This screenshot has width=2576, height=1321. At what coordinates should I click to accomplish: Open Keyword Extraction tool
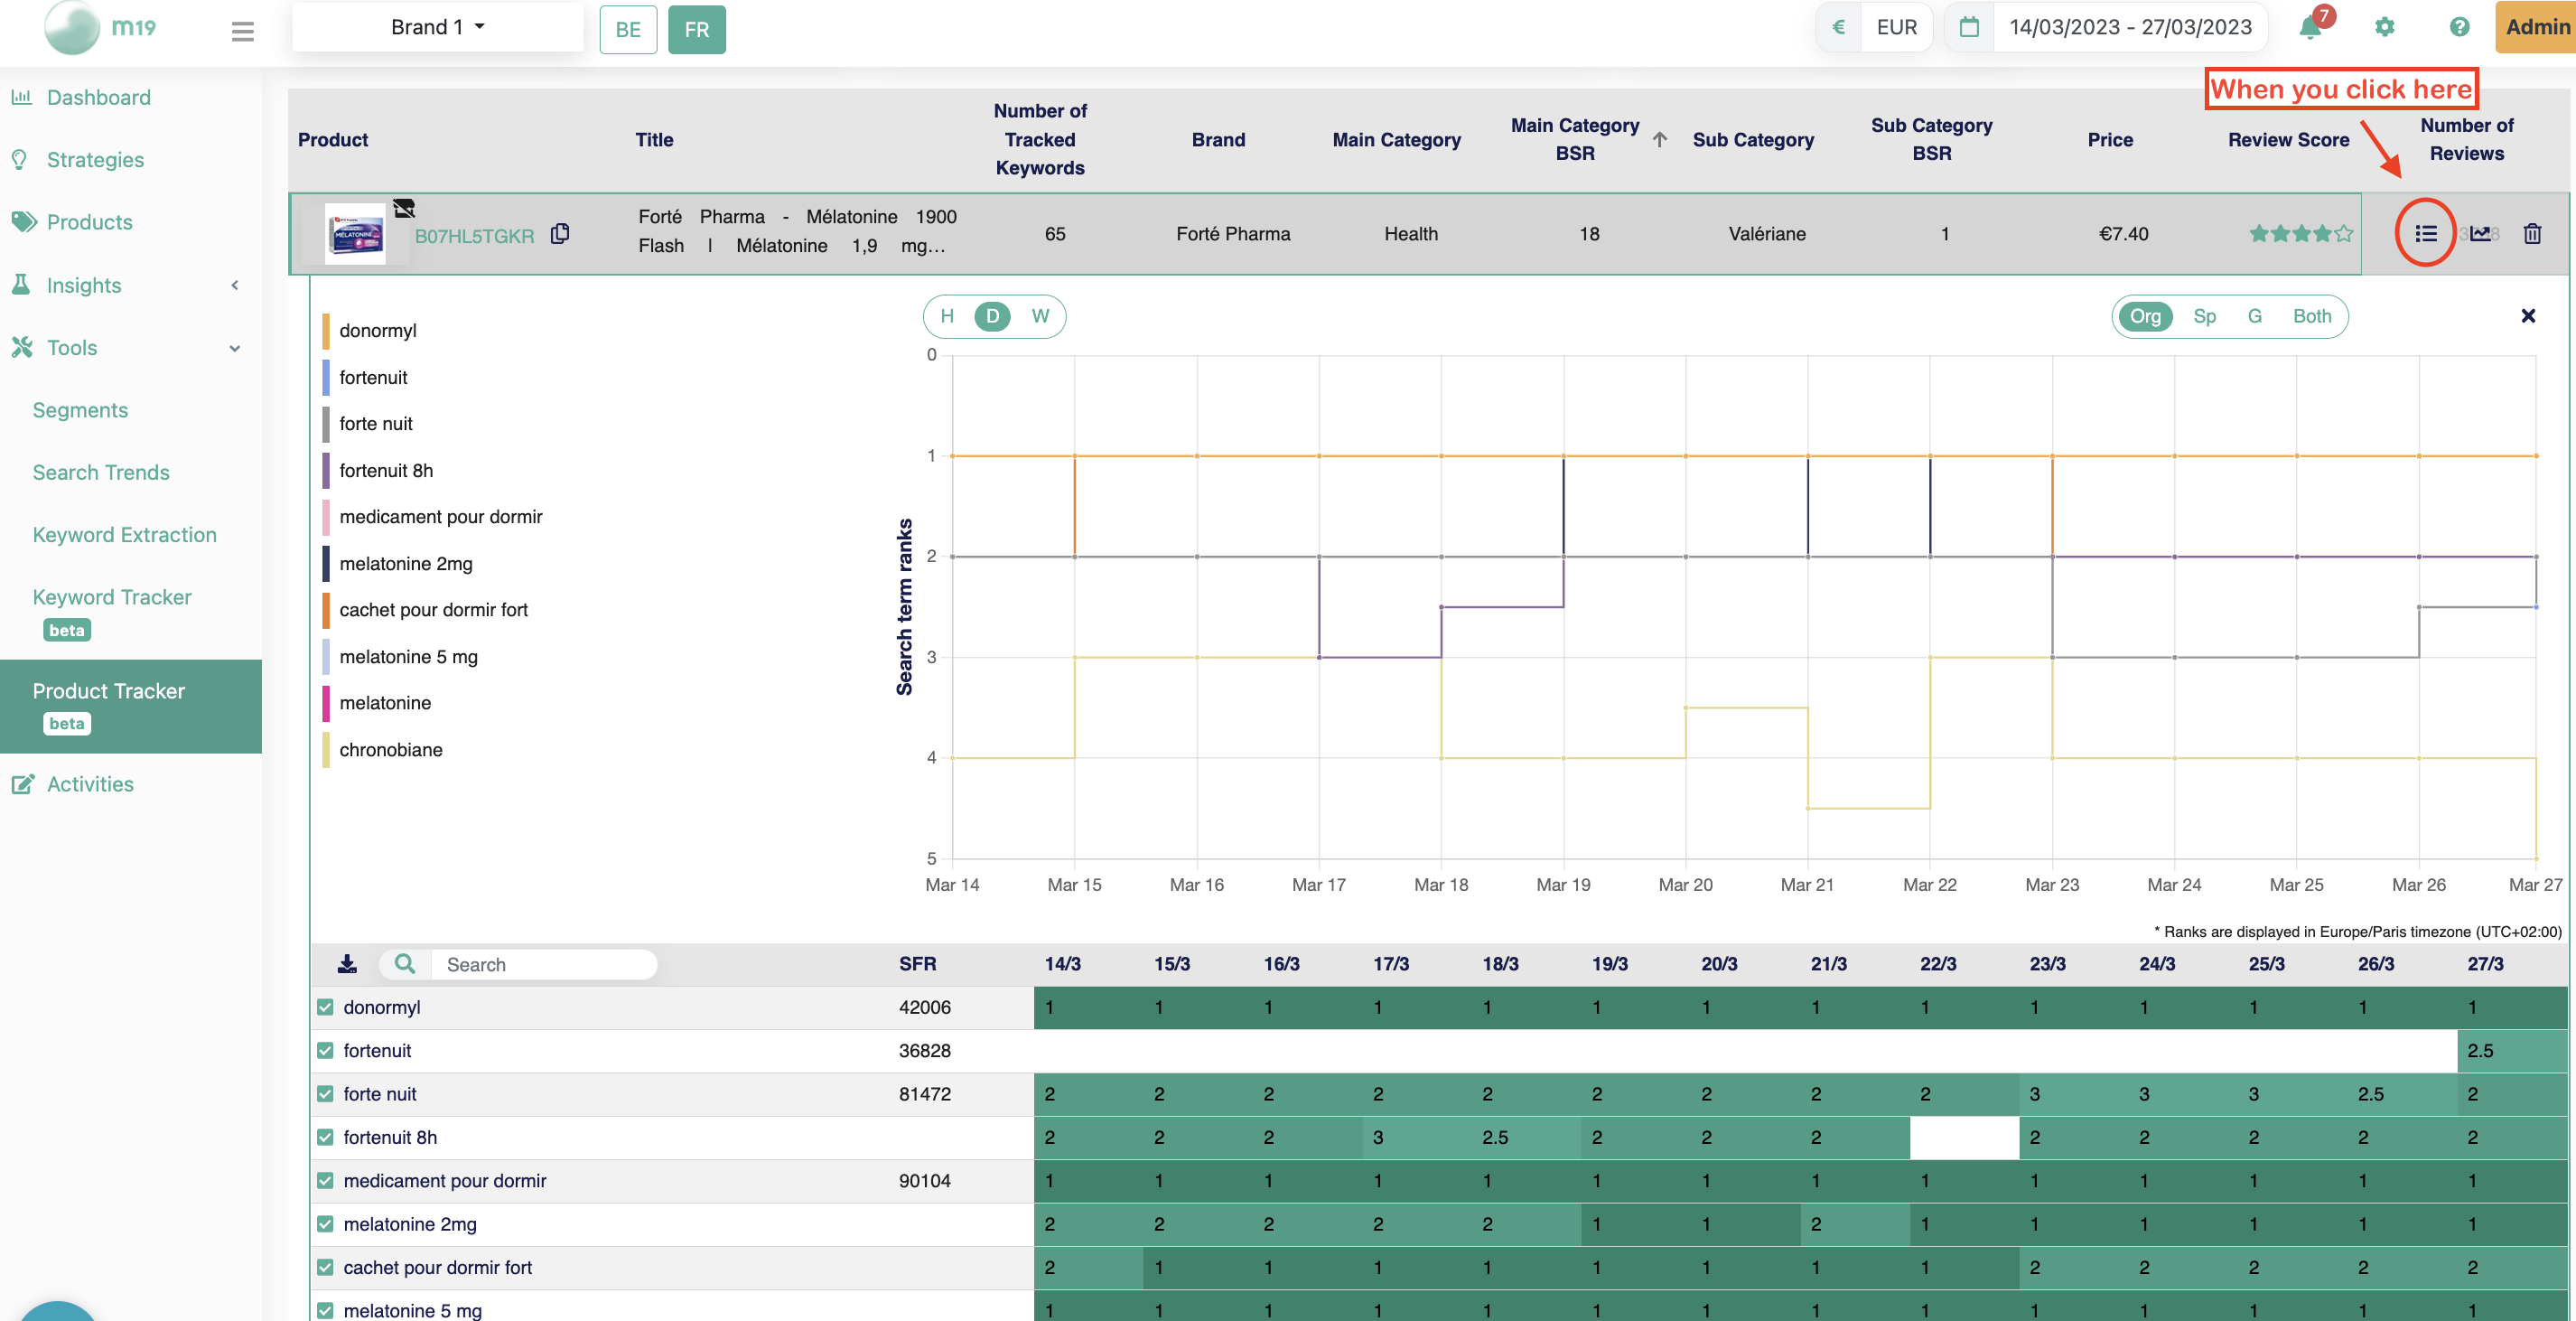click(124, 534)
